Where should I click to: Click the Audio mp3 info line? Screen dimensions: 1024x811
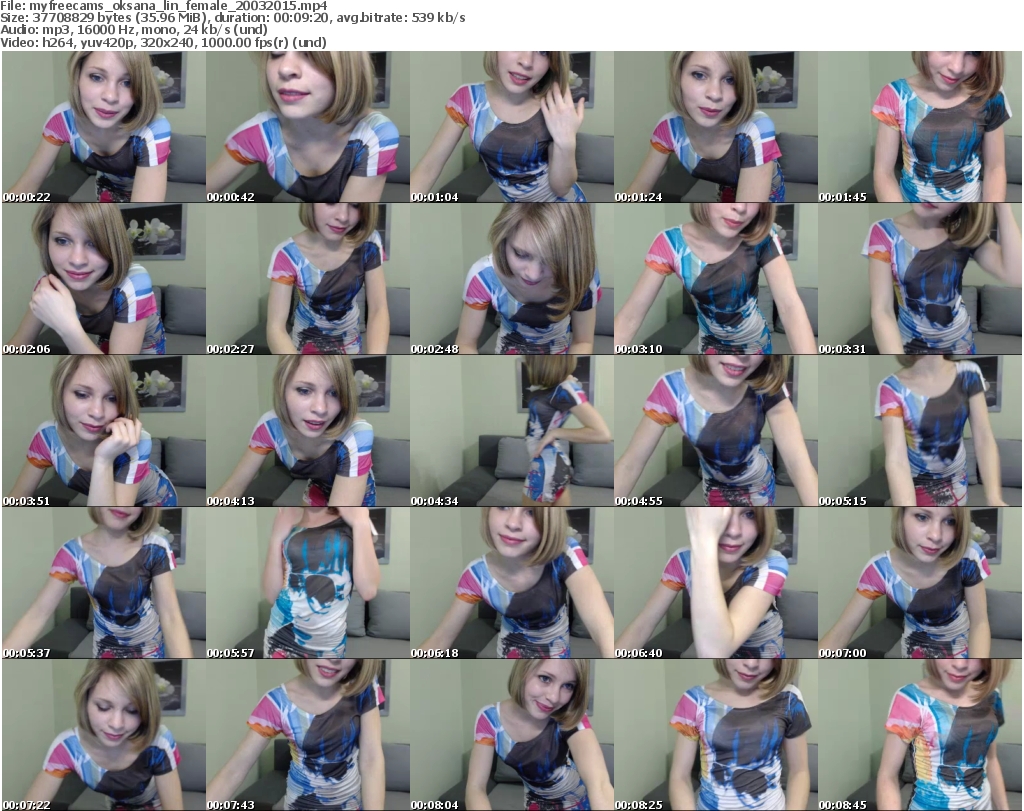tap(134, 29)
